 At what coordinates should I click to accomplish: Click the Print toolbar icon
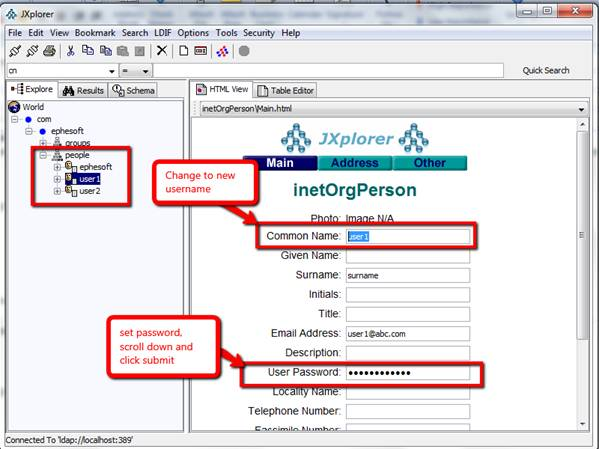click(x=49, y=51)
